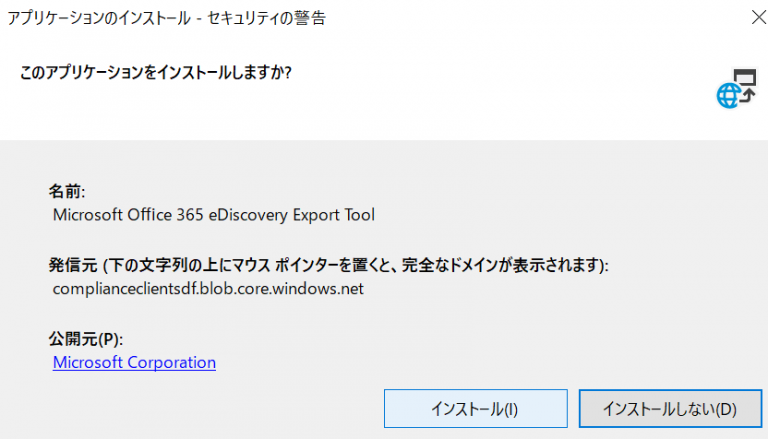Click the Microsoft Office 365 eDiscovery Export Tool name
This screenshot has width=768, height=439.
(x=213, y=214)
